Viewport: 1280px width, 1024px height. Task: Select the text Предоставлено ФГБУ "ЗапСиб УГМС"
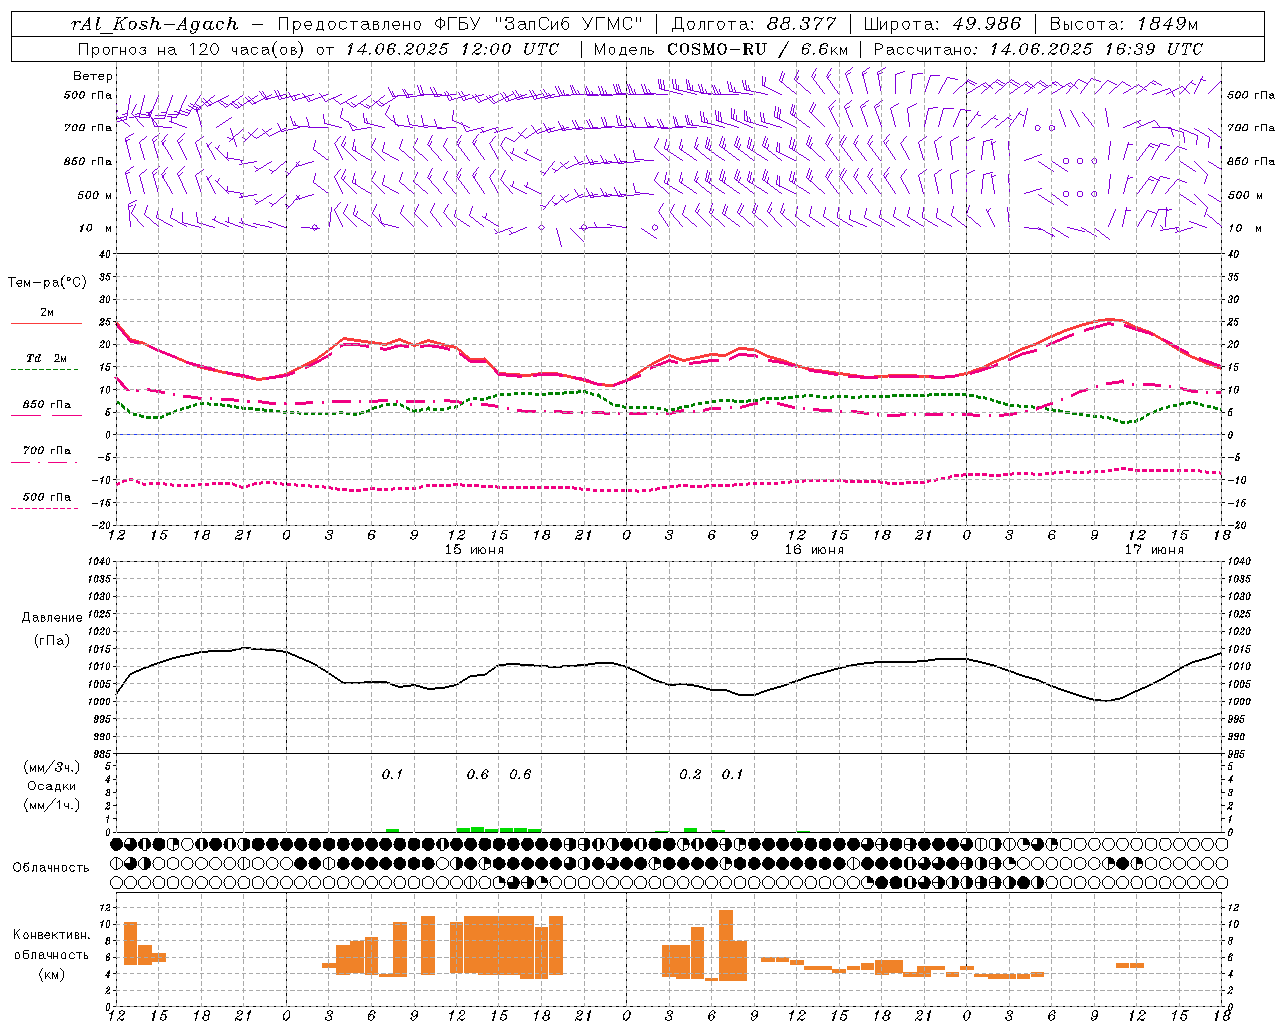tap(459, 24)
